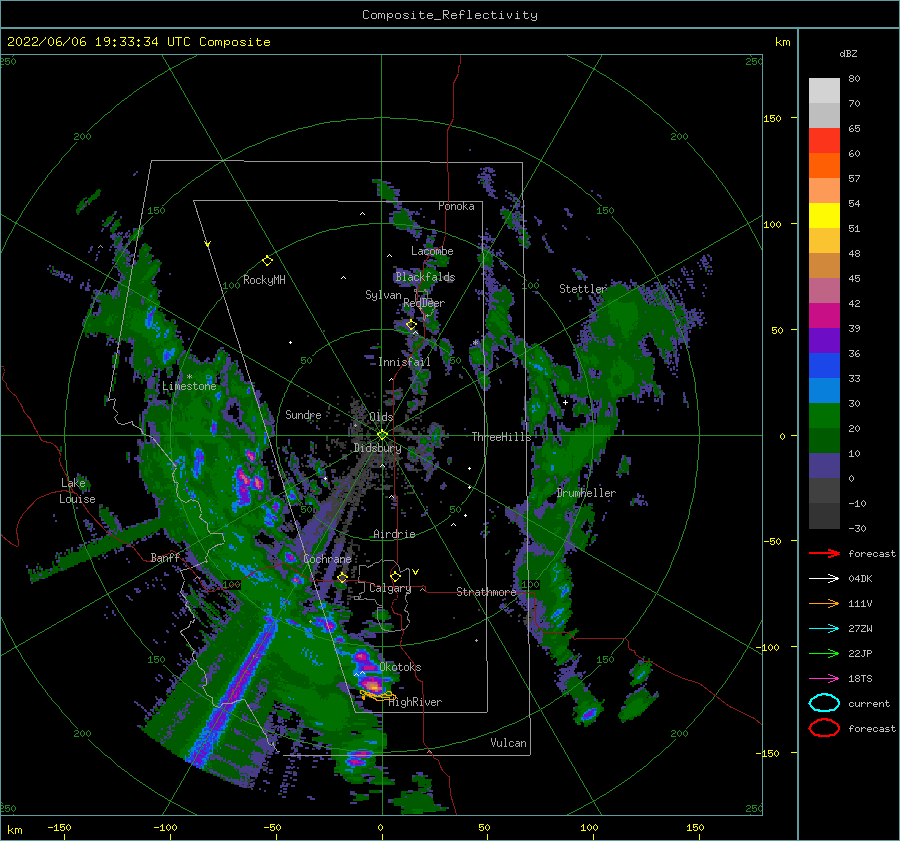
Task: Click the Airdrie city label
Action: click(x=394, y=534)
